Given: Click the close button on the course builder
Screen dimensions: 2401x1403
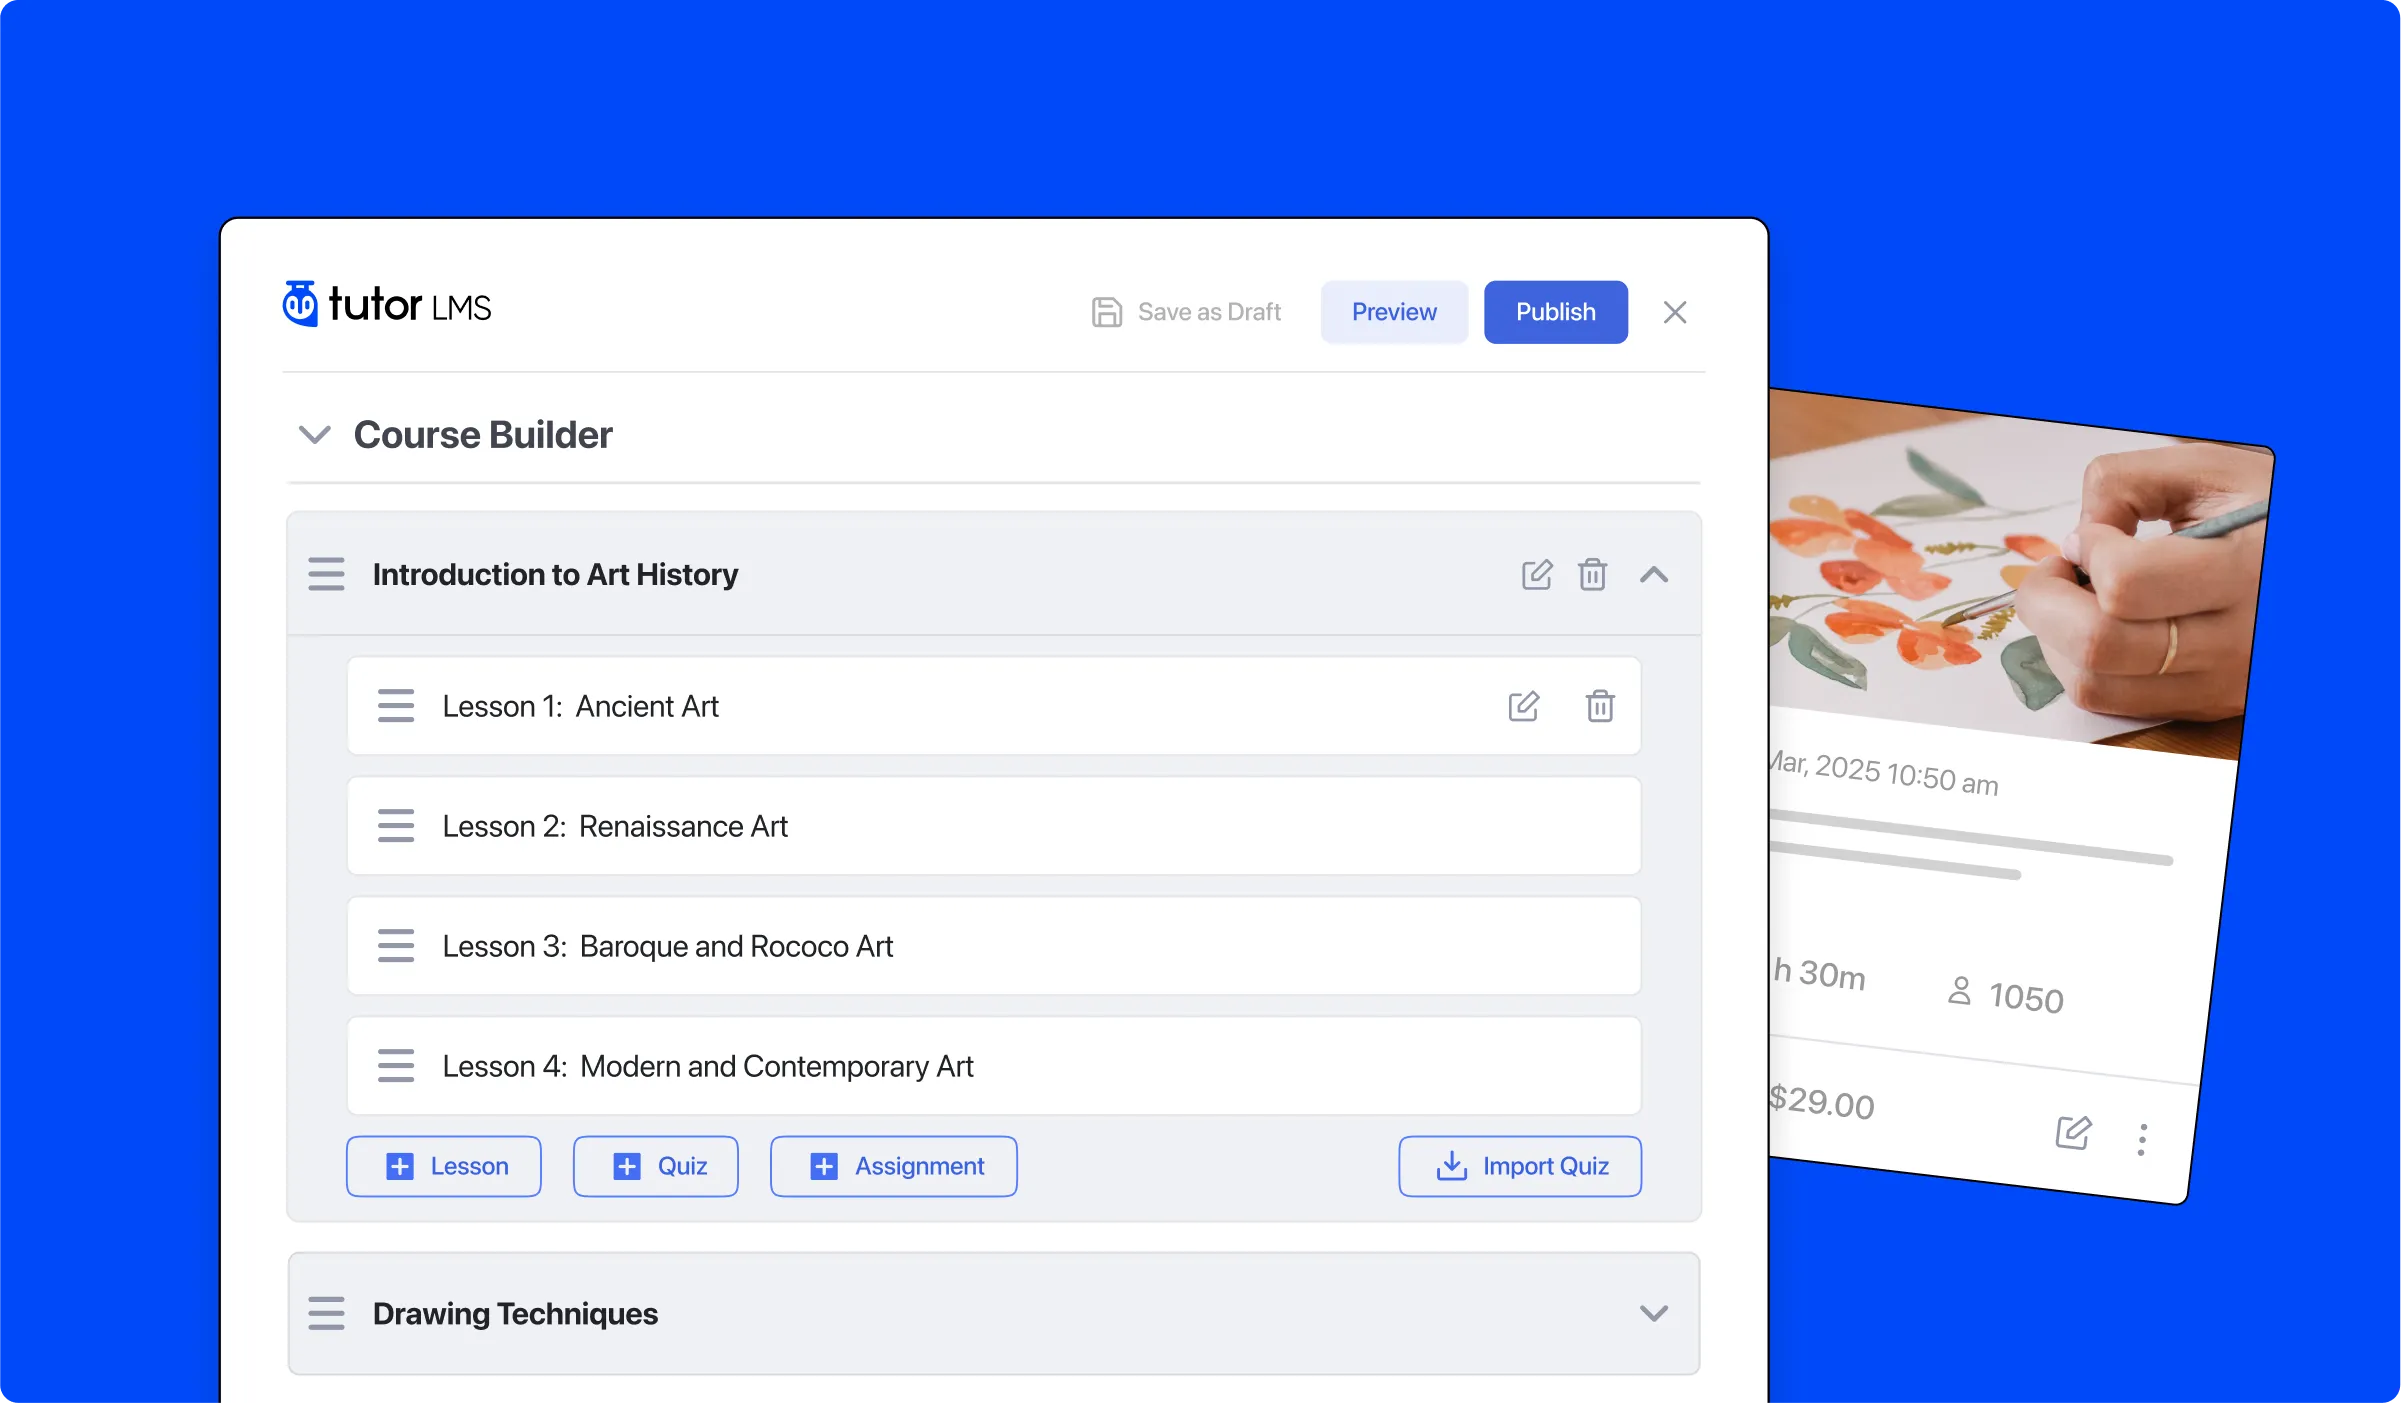Looking at the screenshot, I should point(1675,312).
